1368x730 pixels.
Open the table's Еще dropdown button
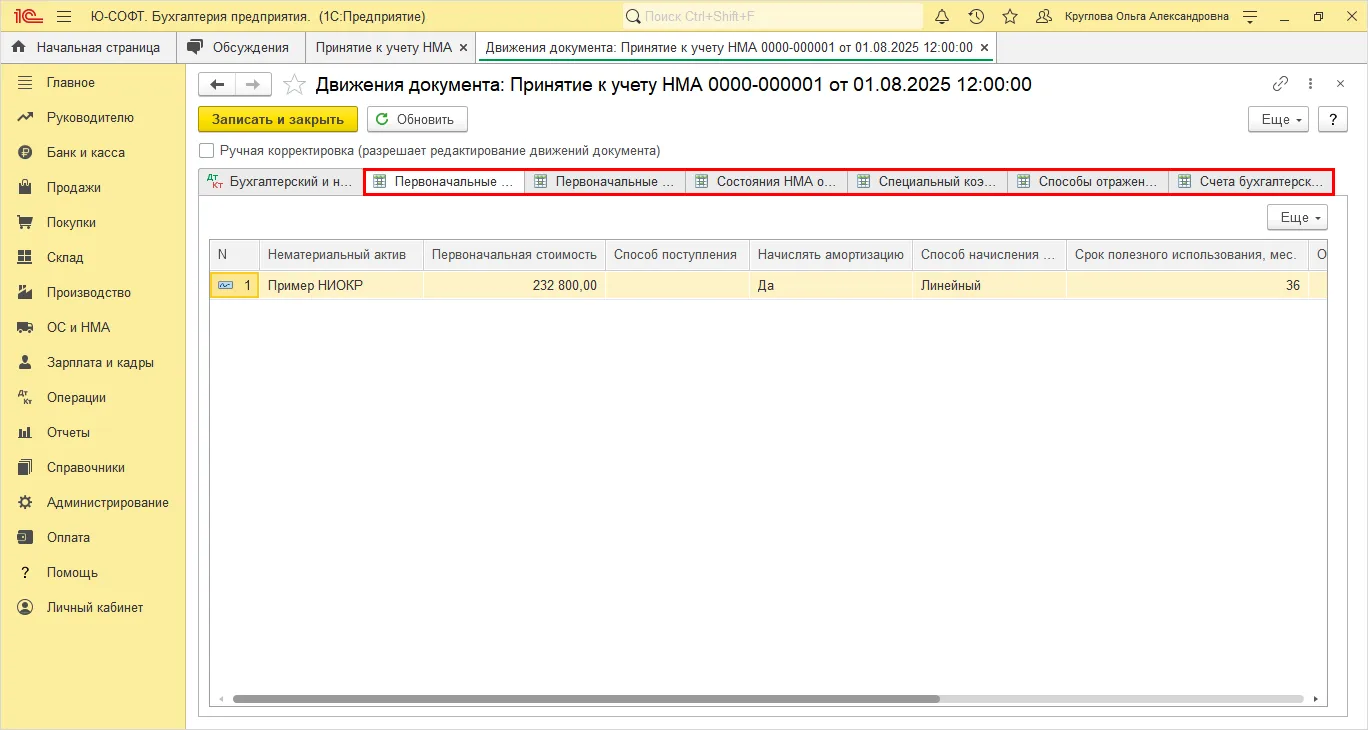pyautogui.click(x=1297, y=217)
